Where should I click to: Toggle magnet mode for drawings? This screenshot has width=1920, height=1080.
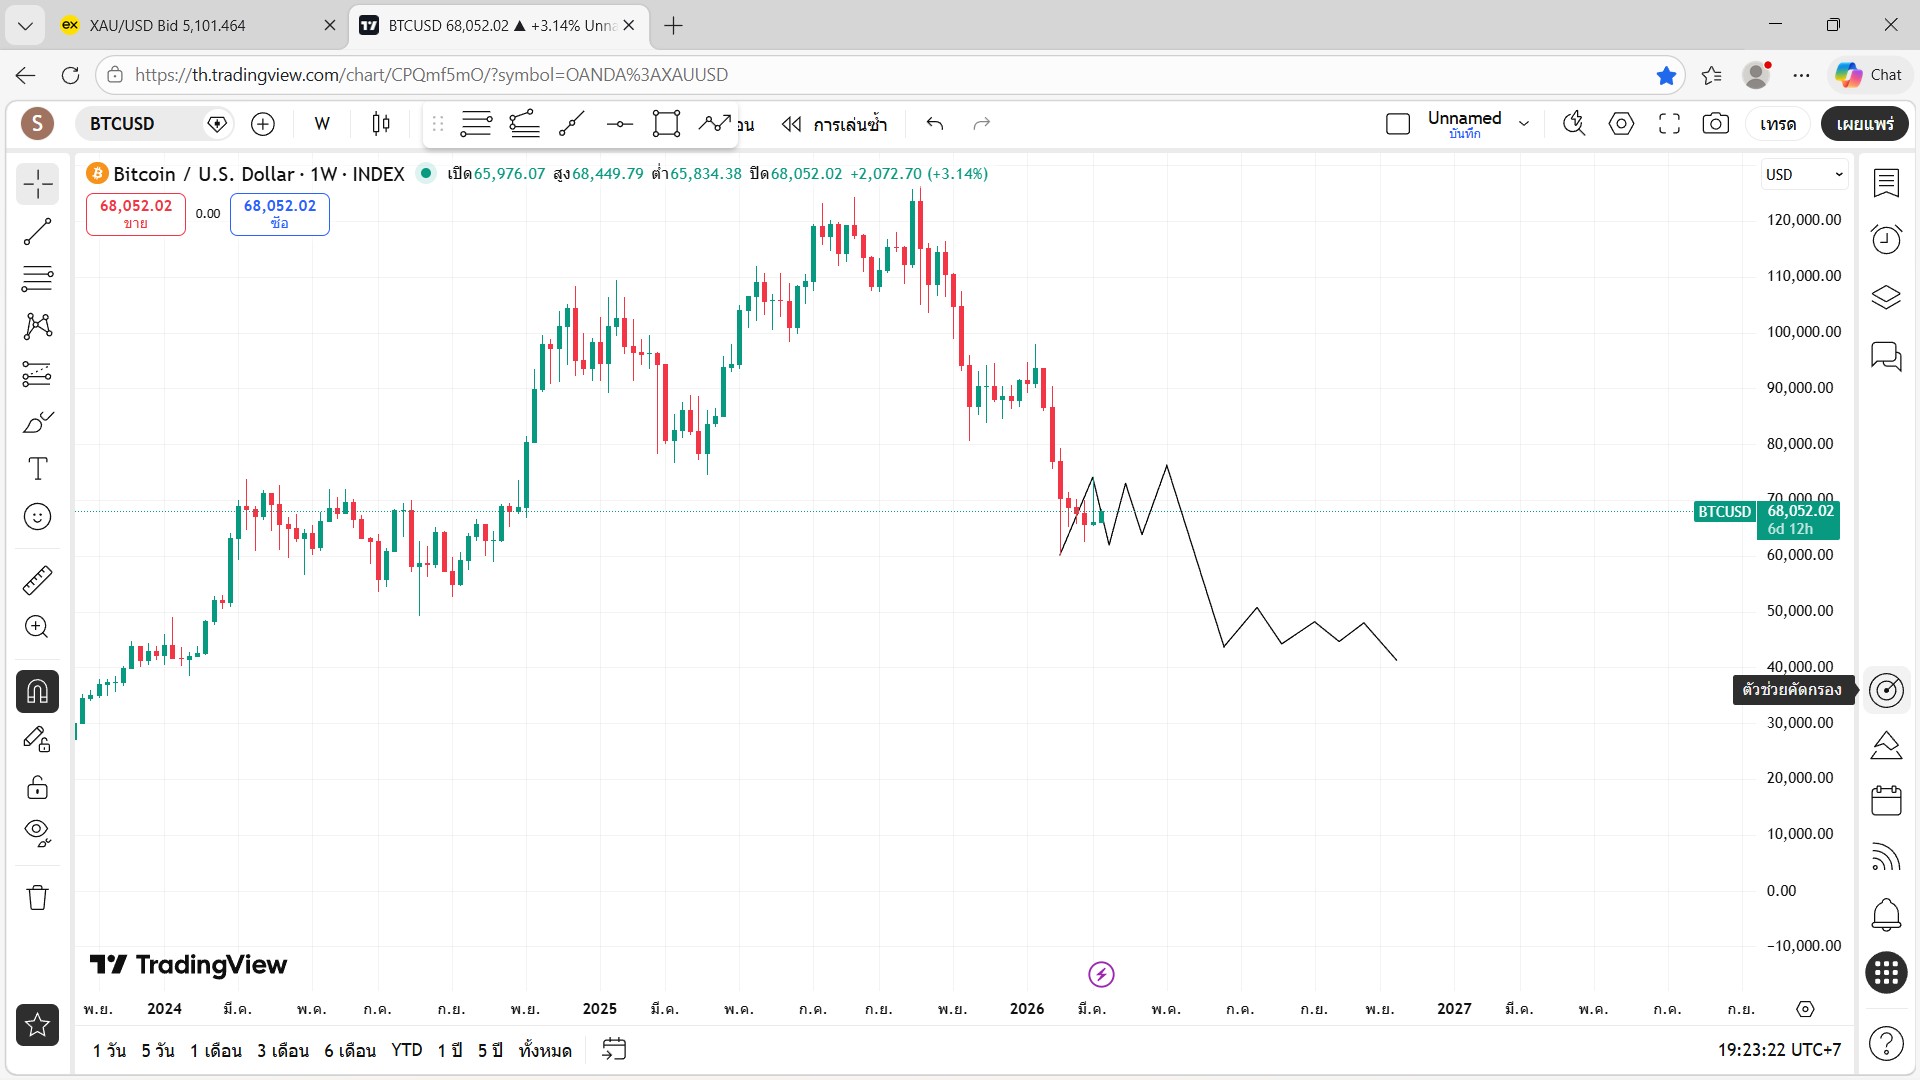(x=37, y=691)
